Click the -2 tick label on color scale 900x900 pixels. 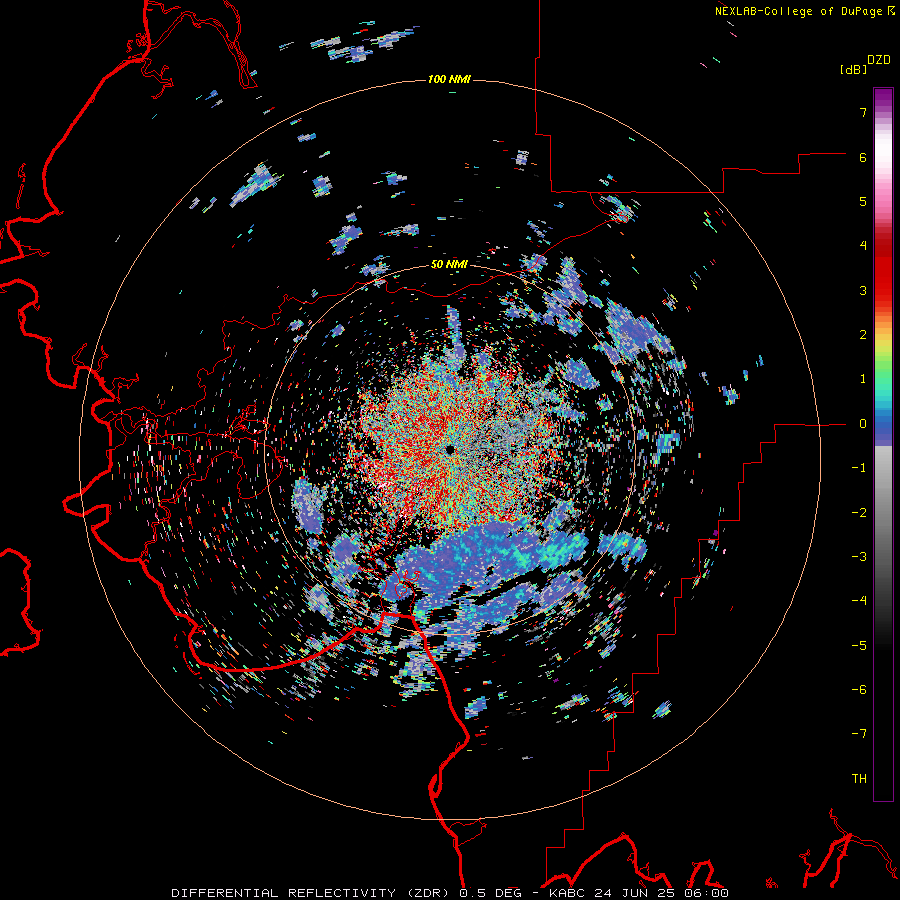point(859,513)
